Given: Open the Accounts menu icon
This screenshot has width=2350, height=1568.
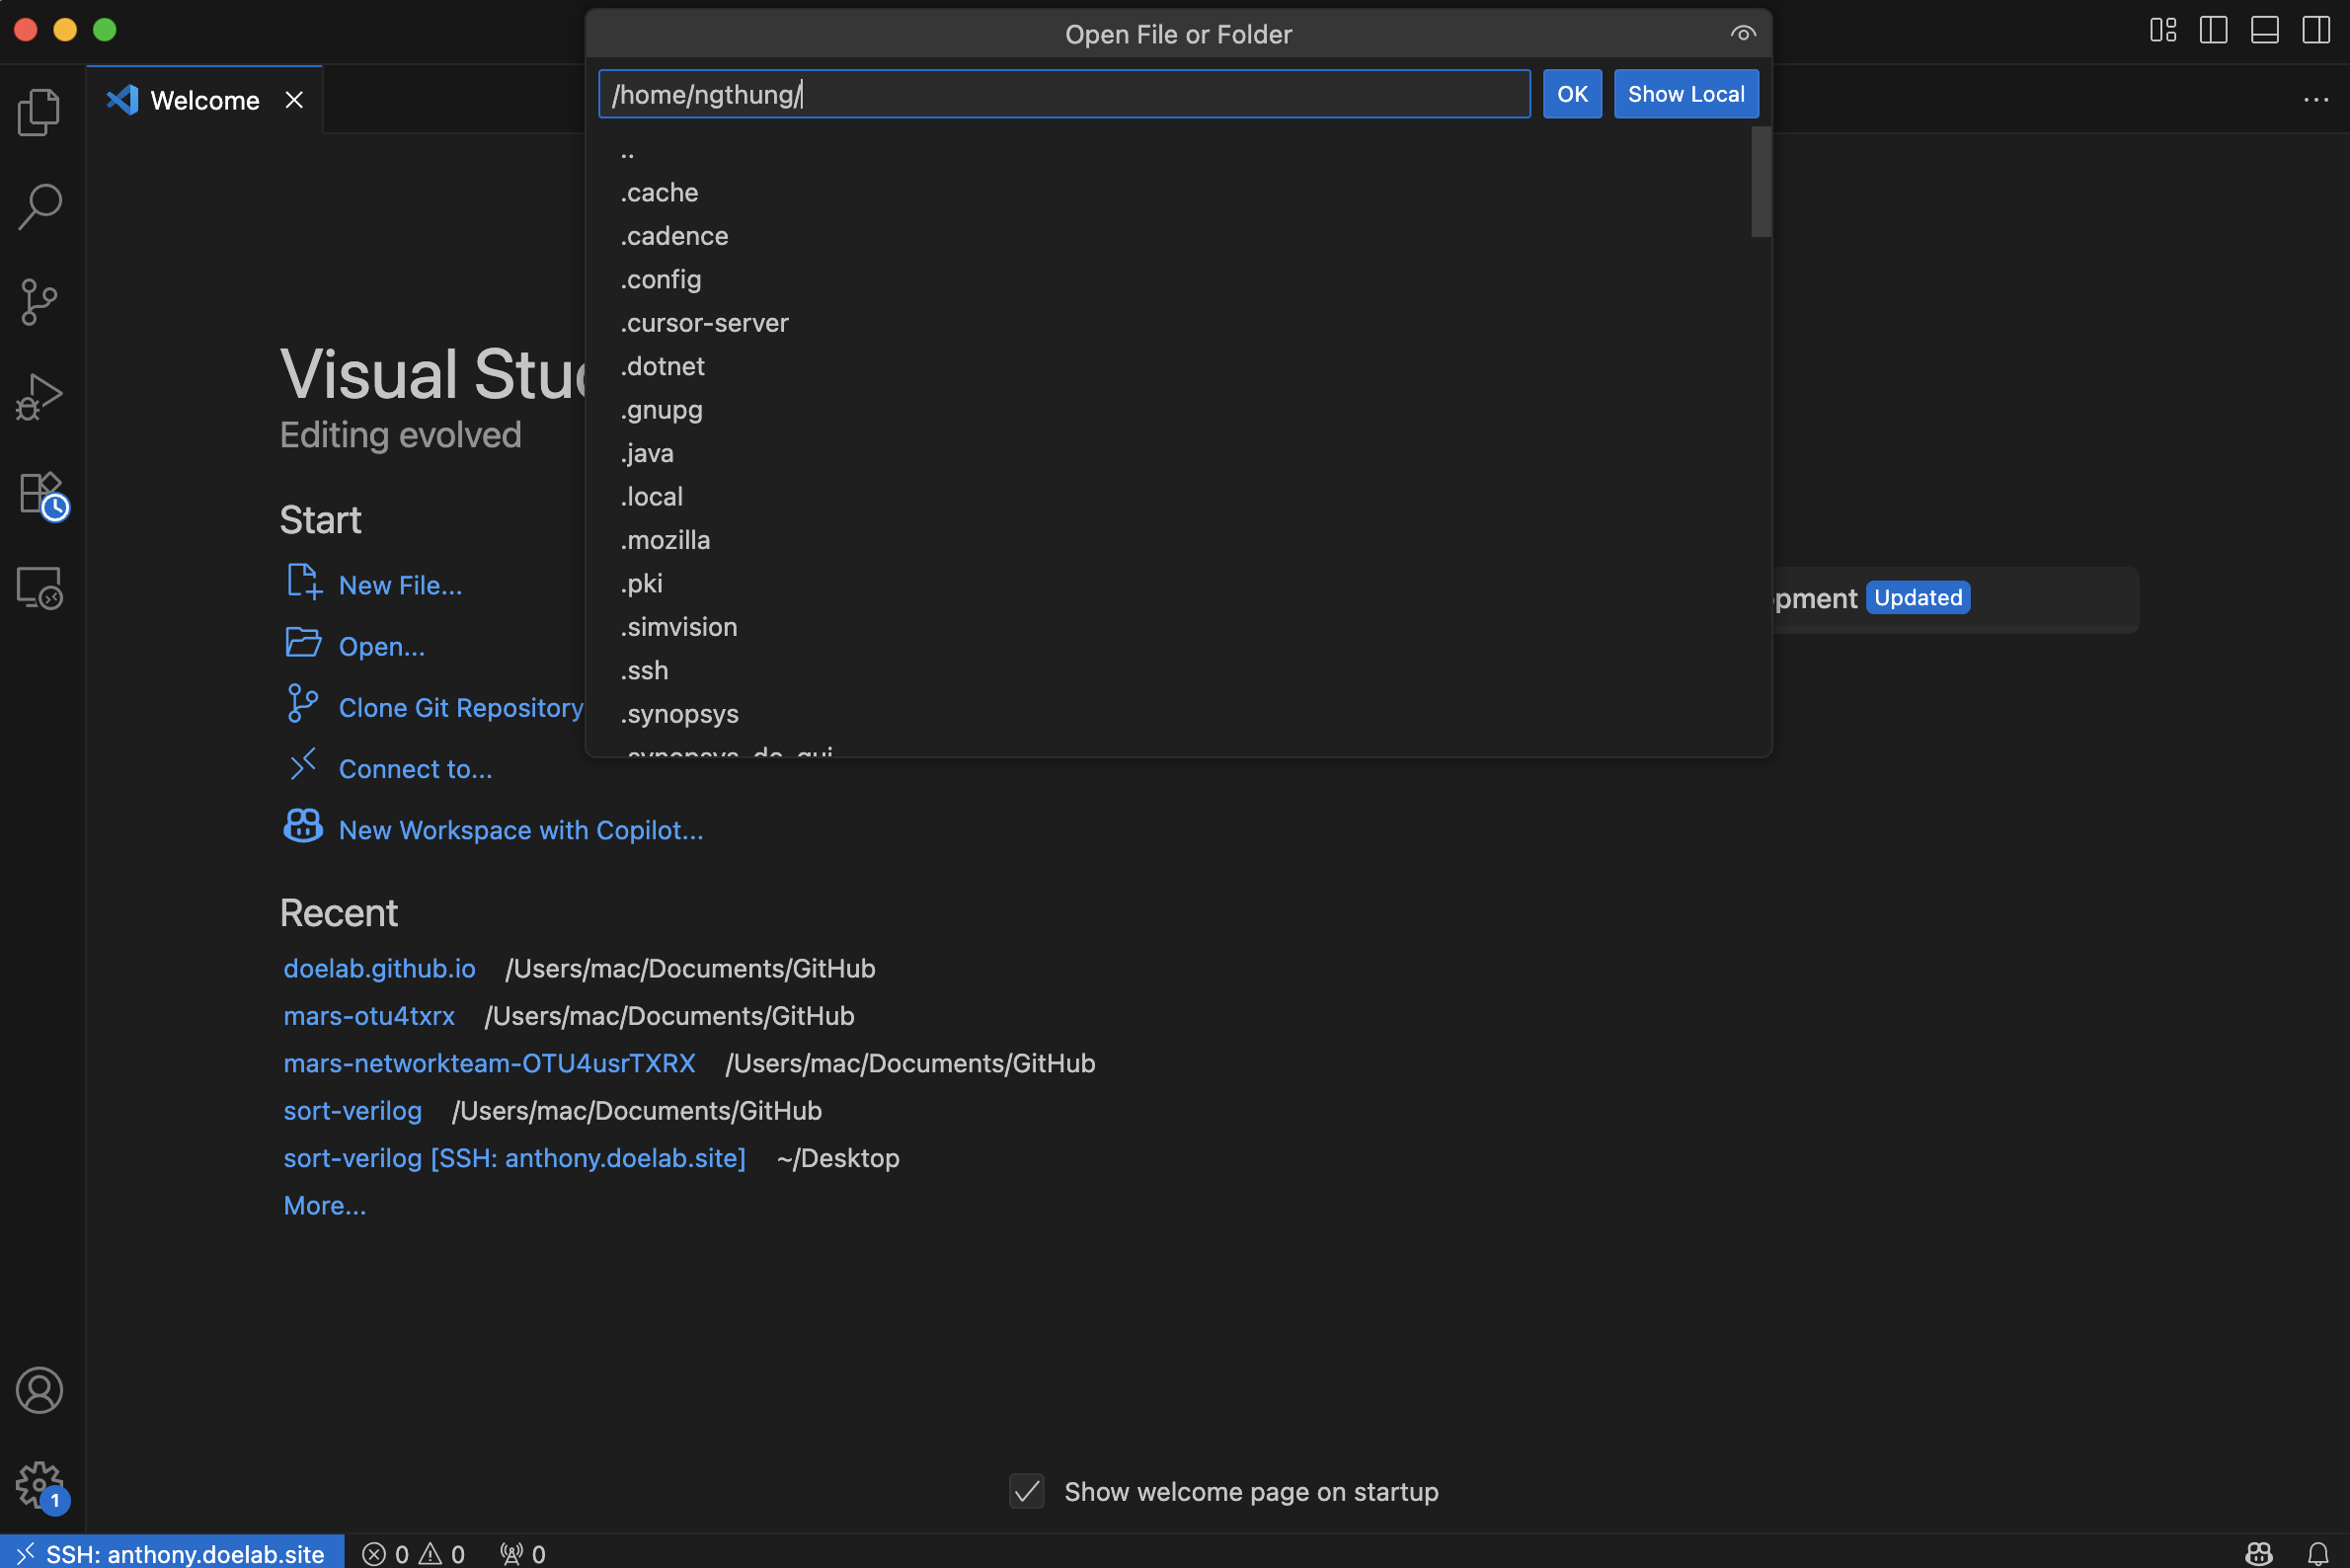Looking at the screenshot, I should [40, 1390].
